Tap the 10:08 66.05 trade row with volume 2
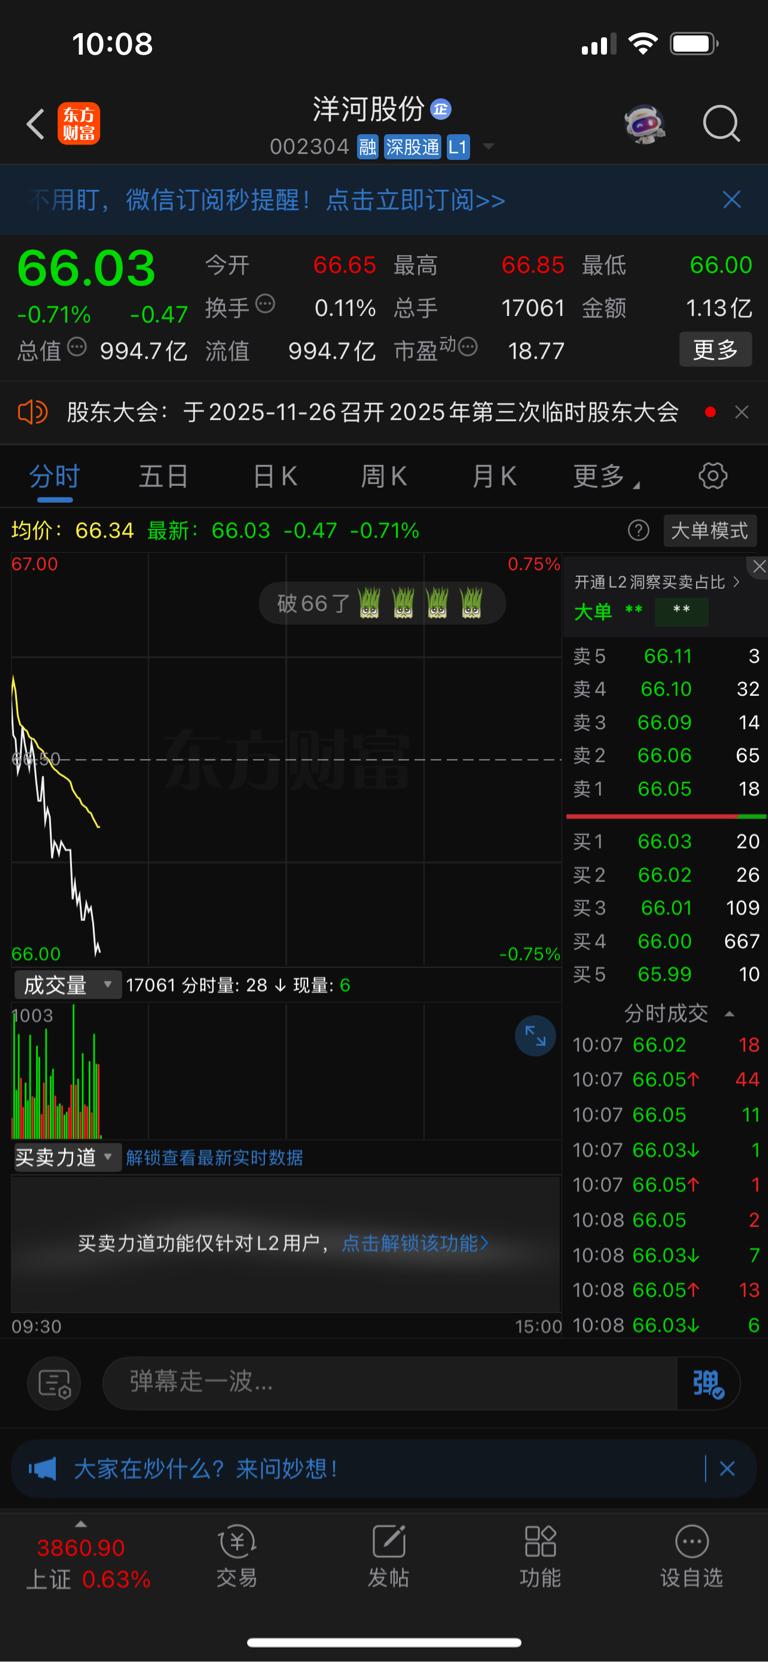This screenshot has width=768, height=1662. [666, 1220]
